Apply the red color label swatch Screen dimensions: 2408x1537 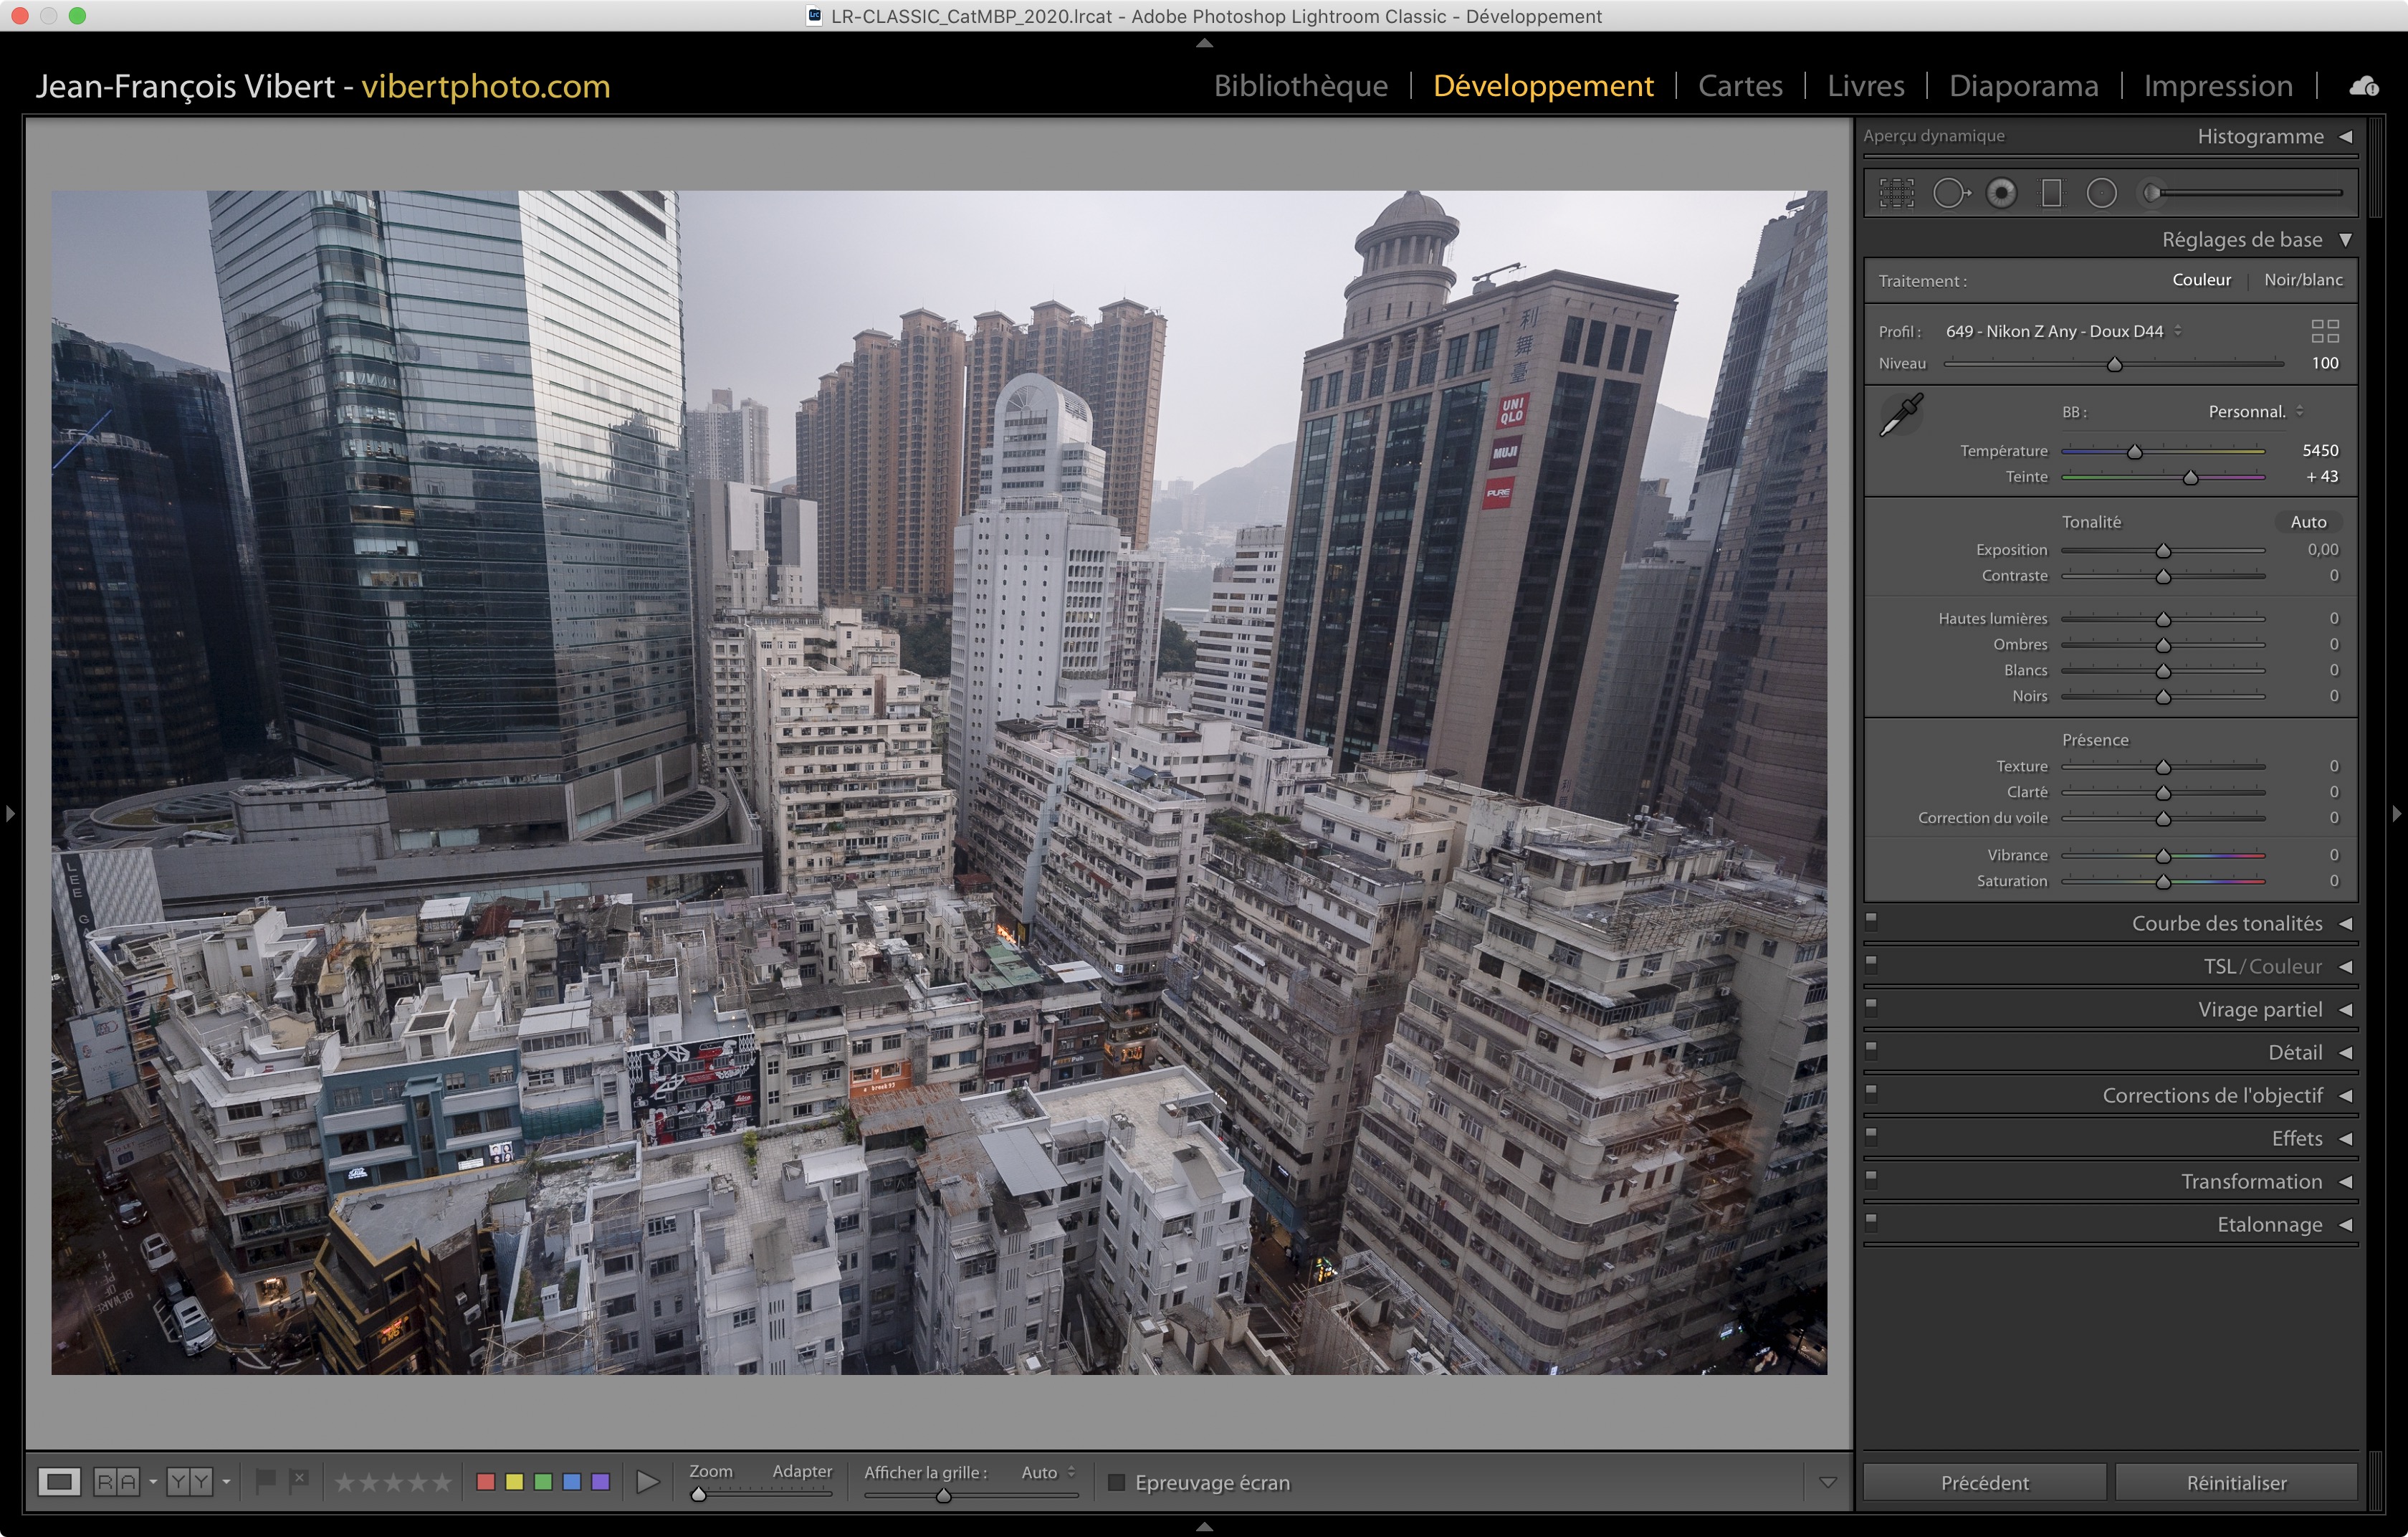(x=486, y=1482)
